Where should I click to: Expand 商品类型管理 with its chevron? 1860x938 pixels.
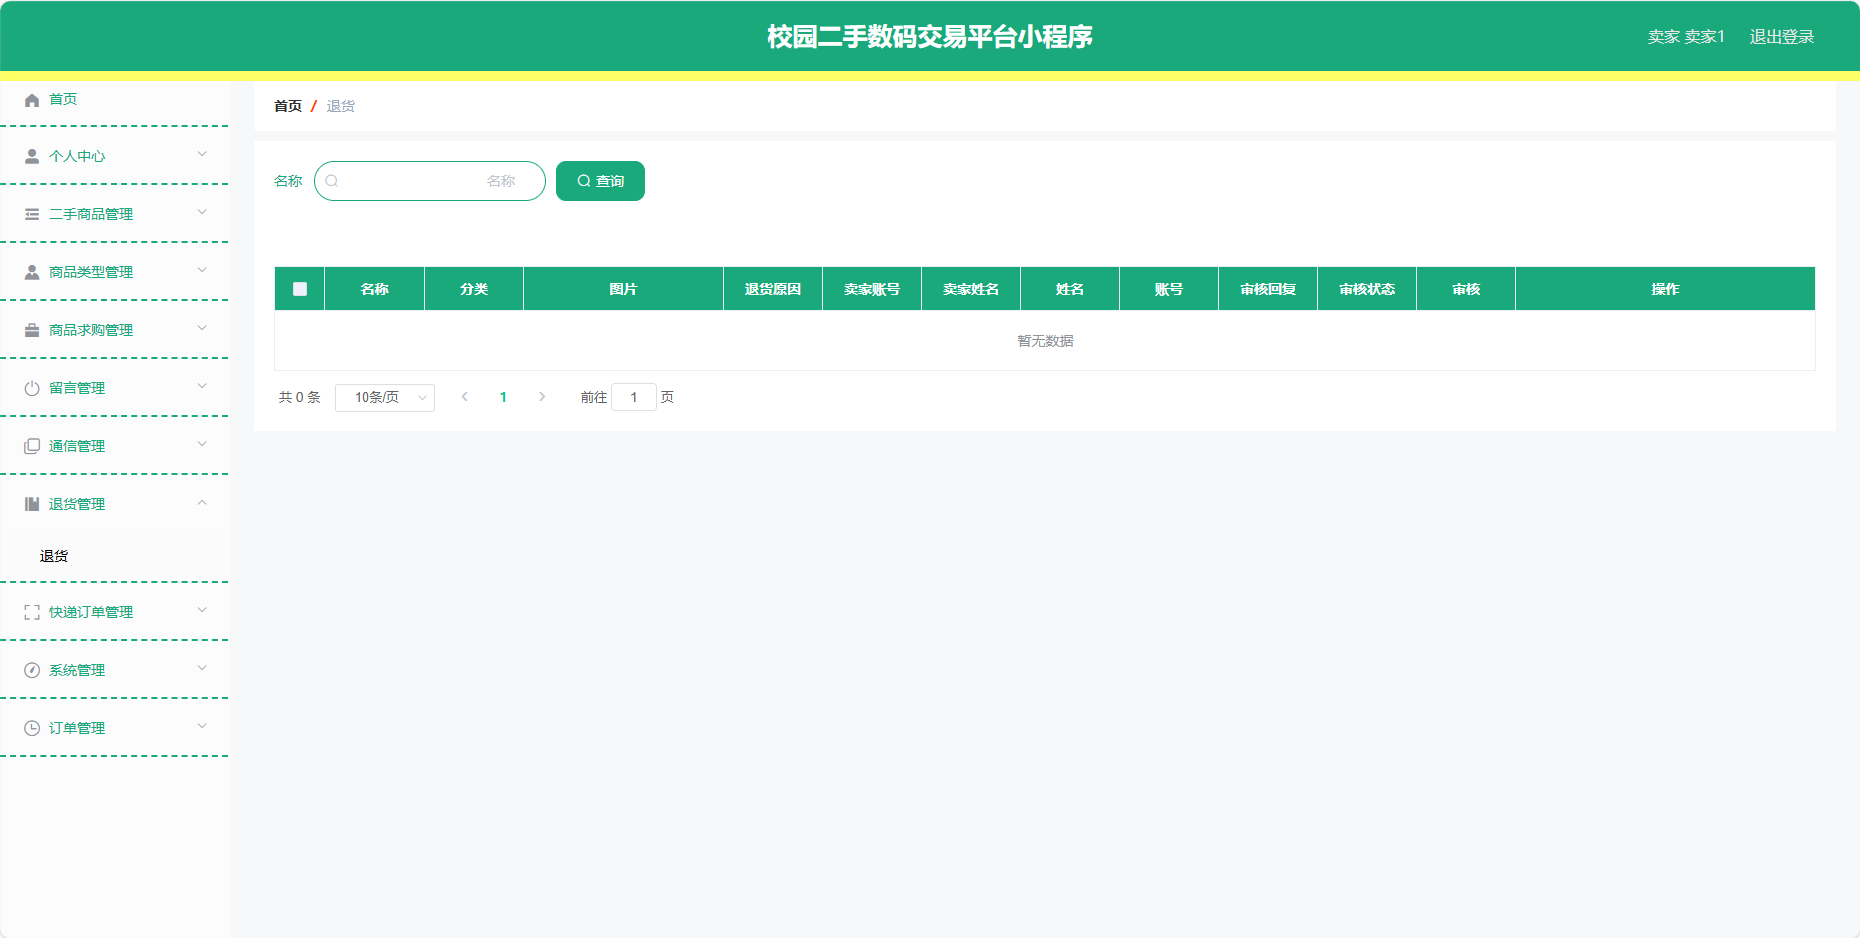tap(202, 270)
